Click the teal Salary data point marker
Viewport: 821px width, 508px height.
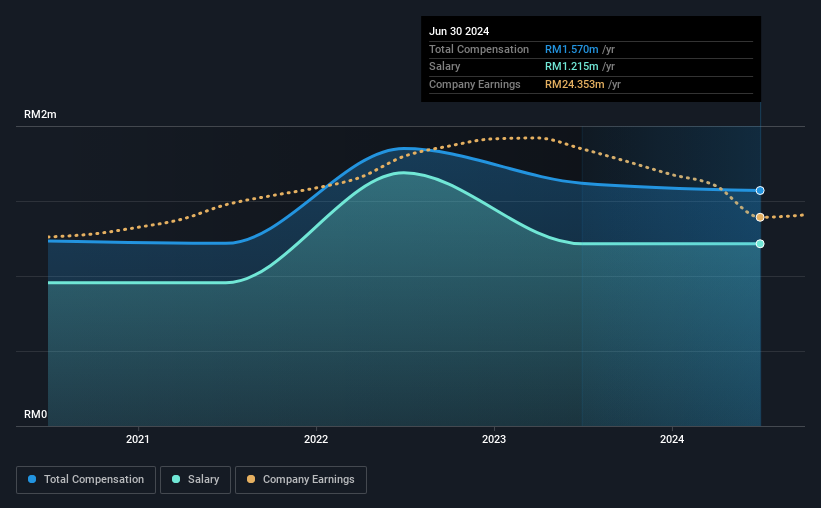(x=760, y=244)
